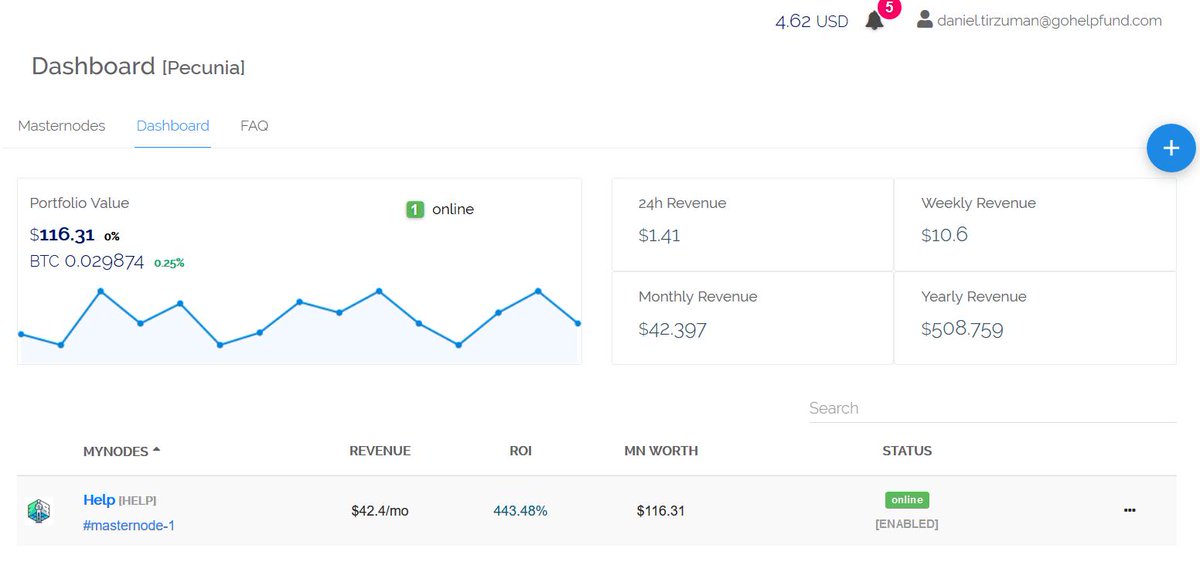Click the Help coin logo icon
This screenshot has width=1200, height=562.
(39, 511)
